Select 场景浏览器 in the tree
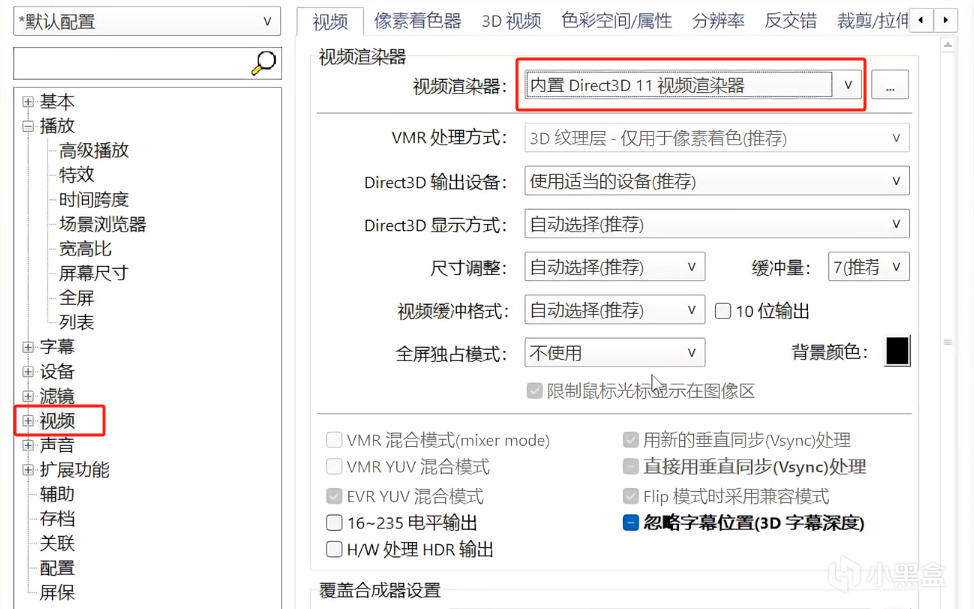 pyautogui.click(x=102, y=224)
